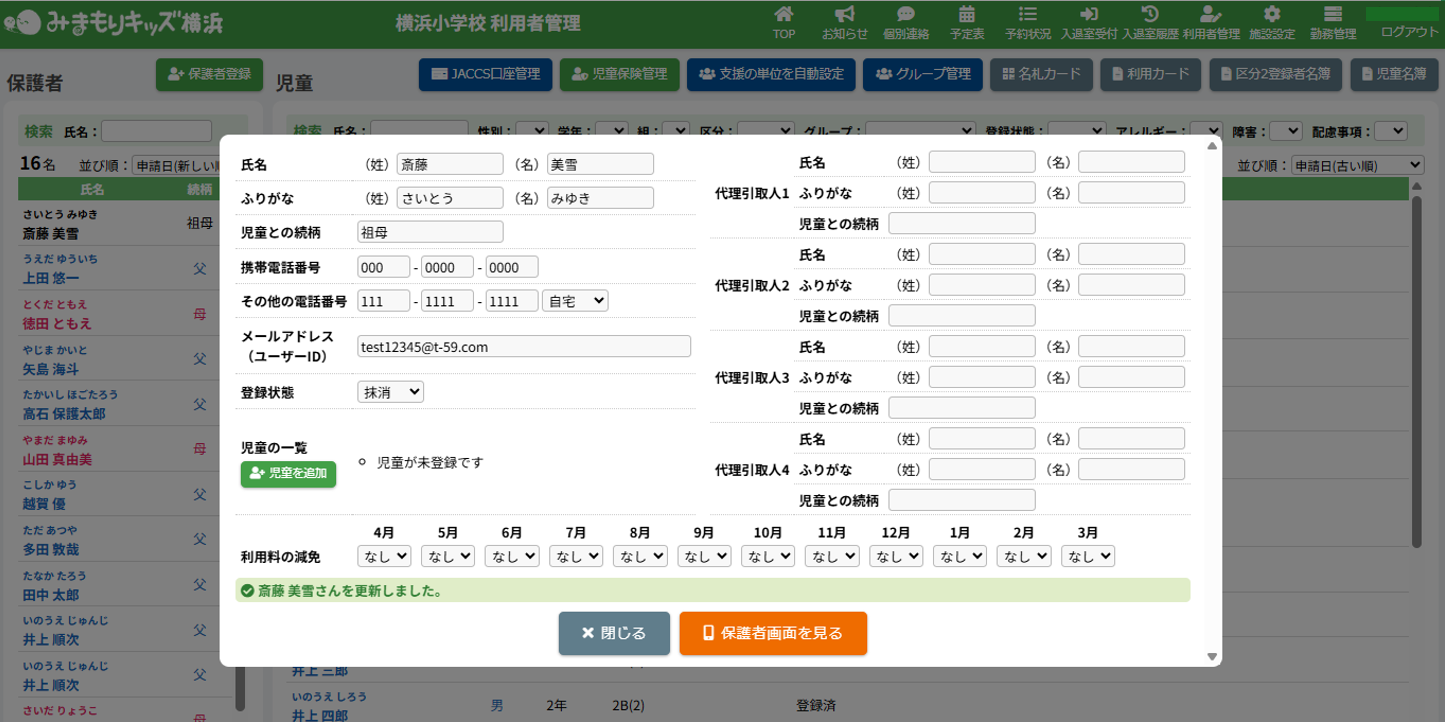Open 入退室履歴 history icon
This screenshot has height=722, width=1445.
(1150, 15)
